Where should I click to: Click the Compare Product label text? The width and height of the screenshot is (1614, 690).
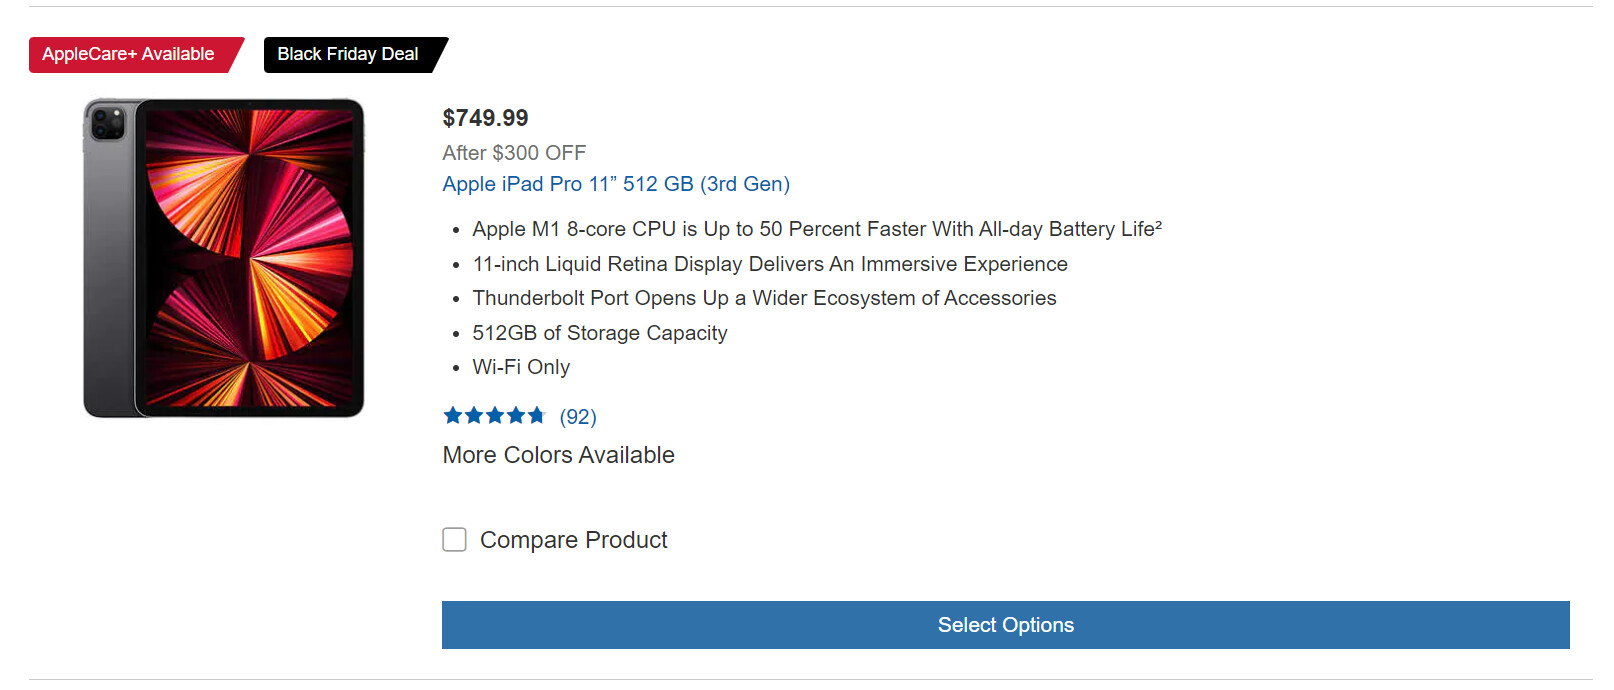[x=574, y=540]
